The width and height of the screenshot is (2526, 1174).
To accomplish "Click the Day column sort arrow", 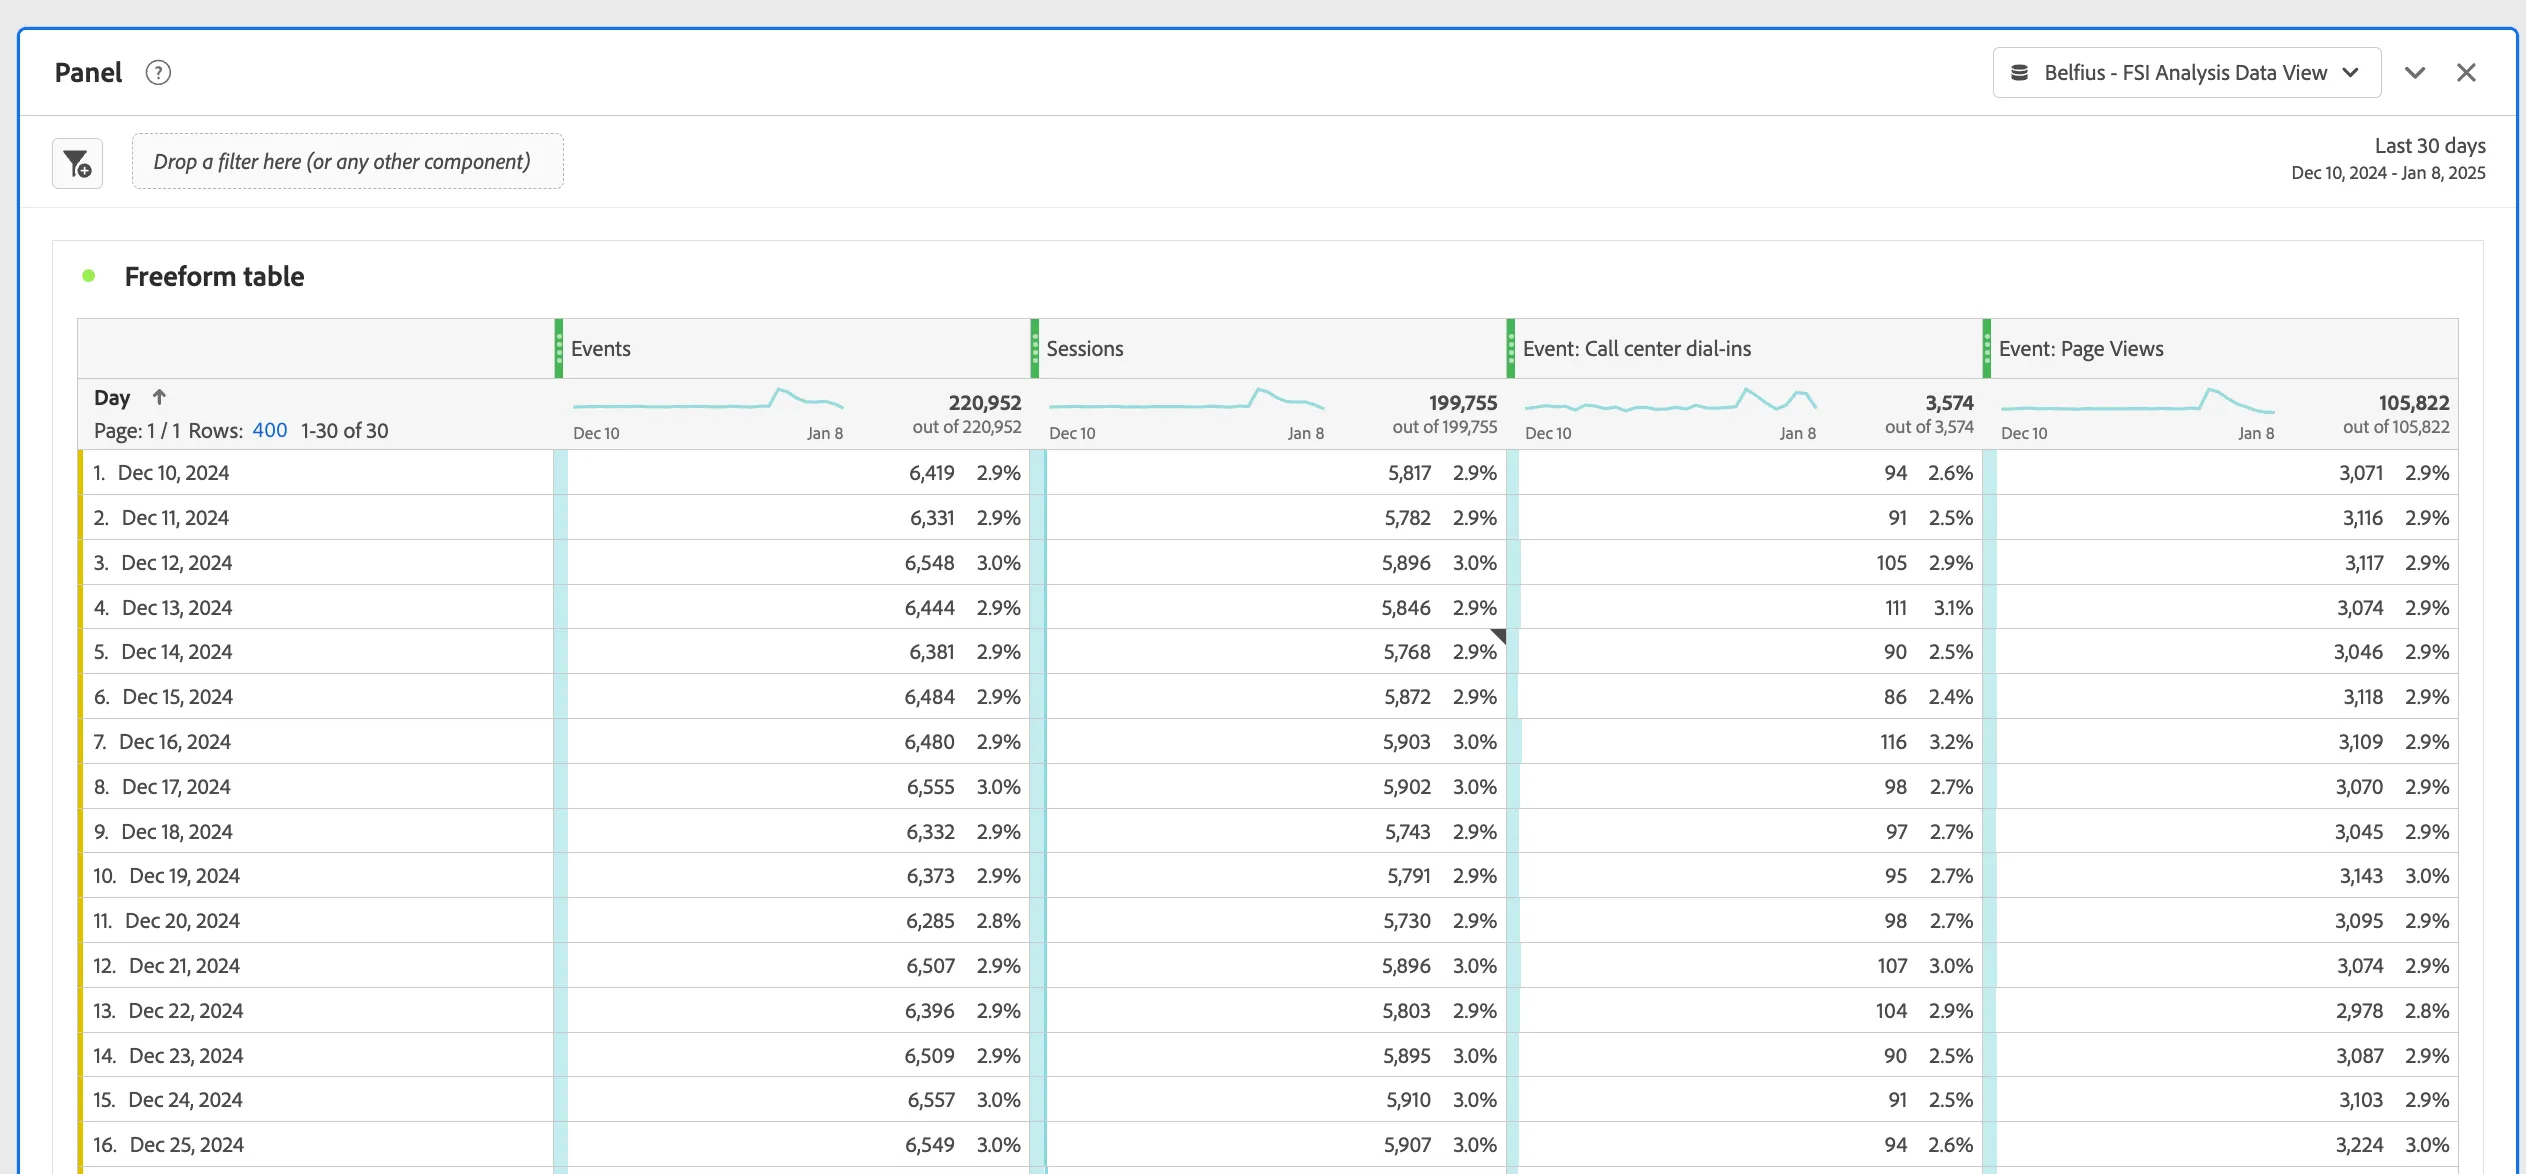I will click(159, 398).
